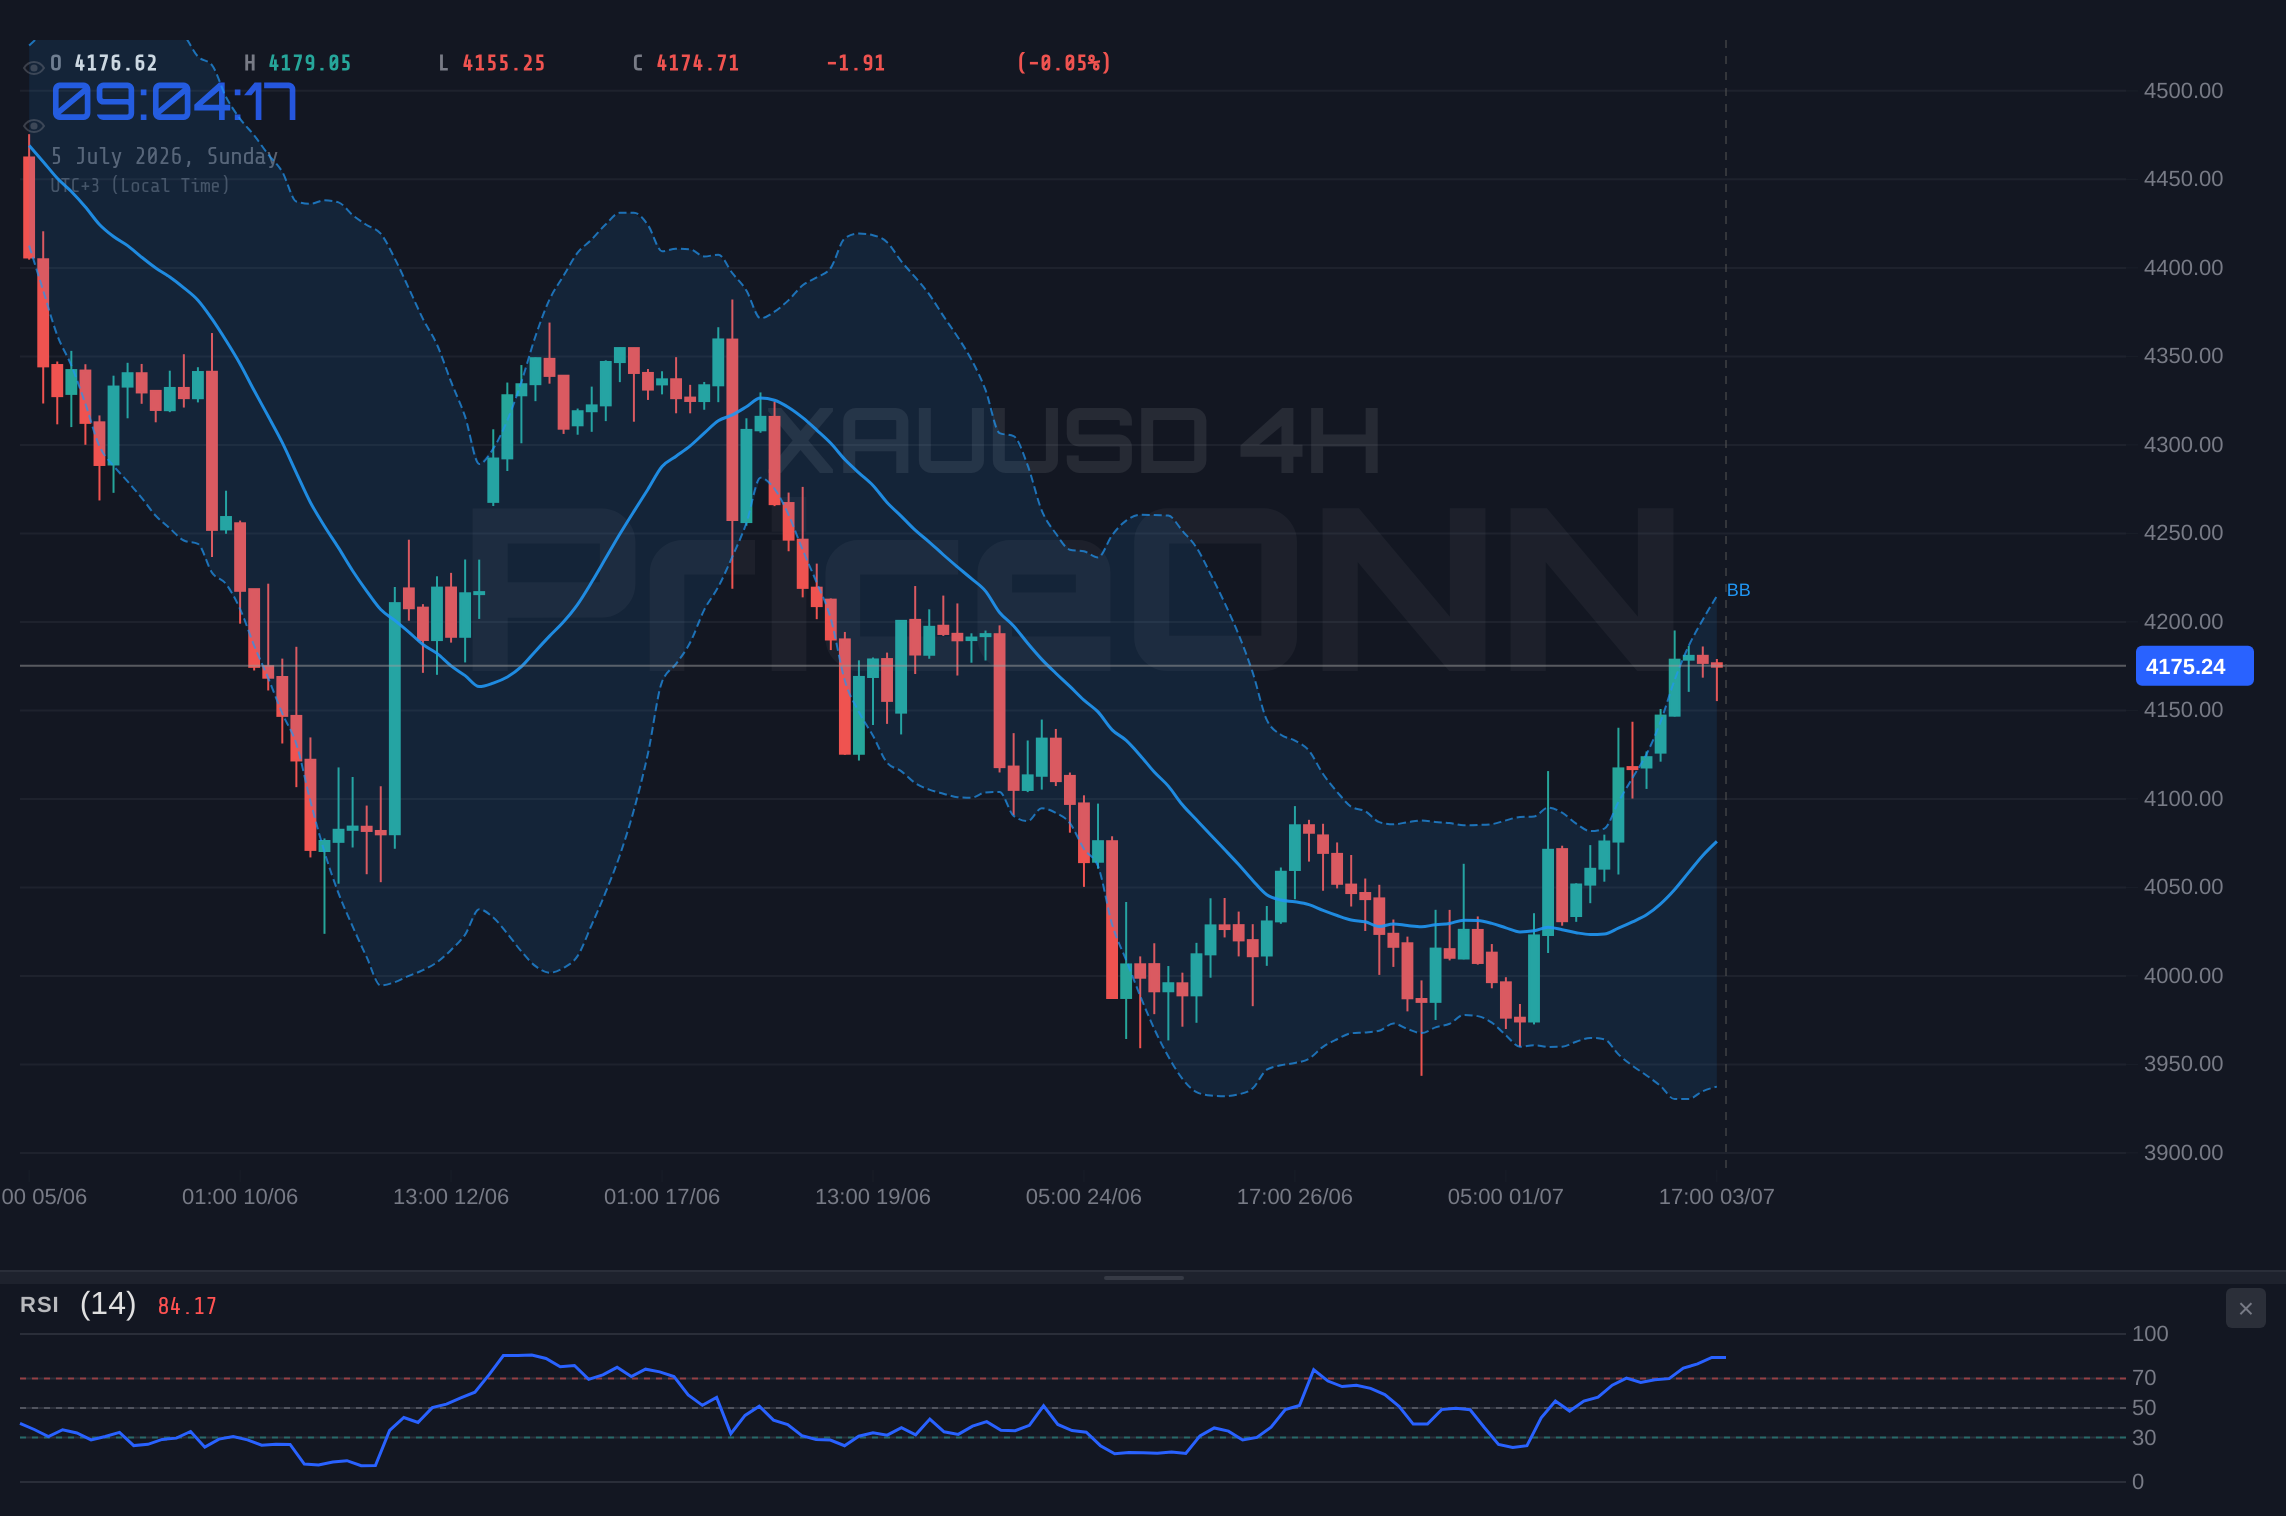The width and height of the screenshot is (2286, 1516).
Task: Click the Close value 4174.71
Action: pos(698,63)
